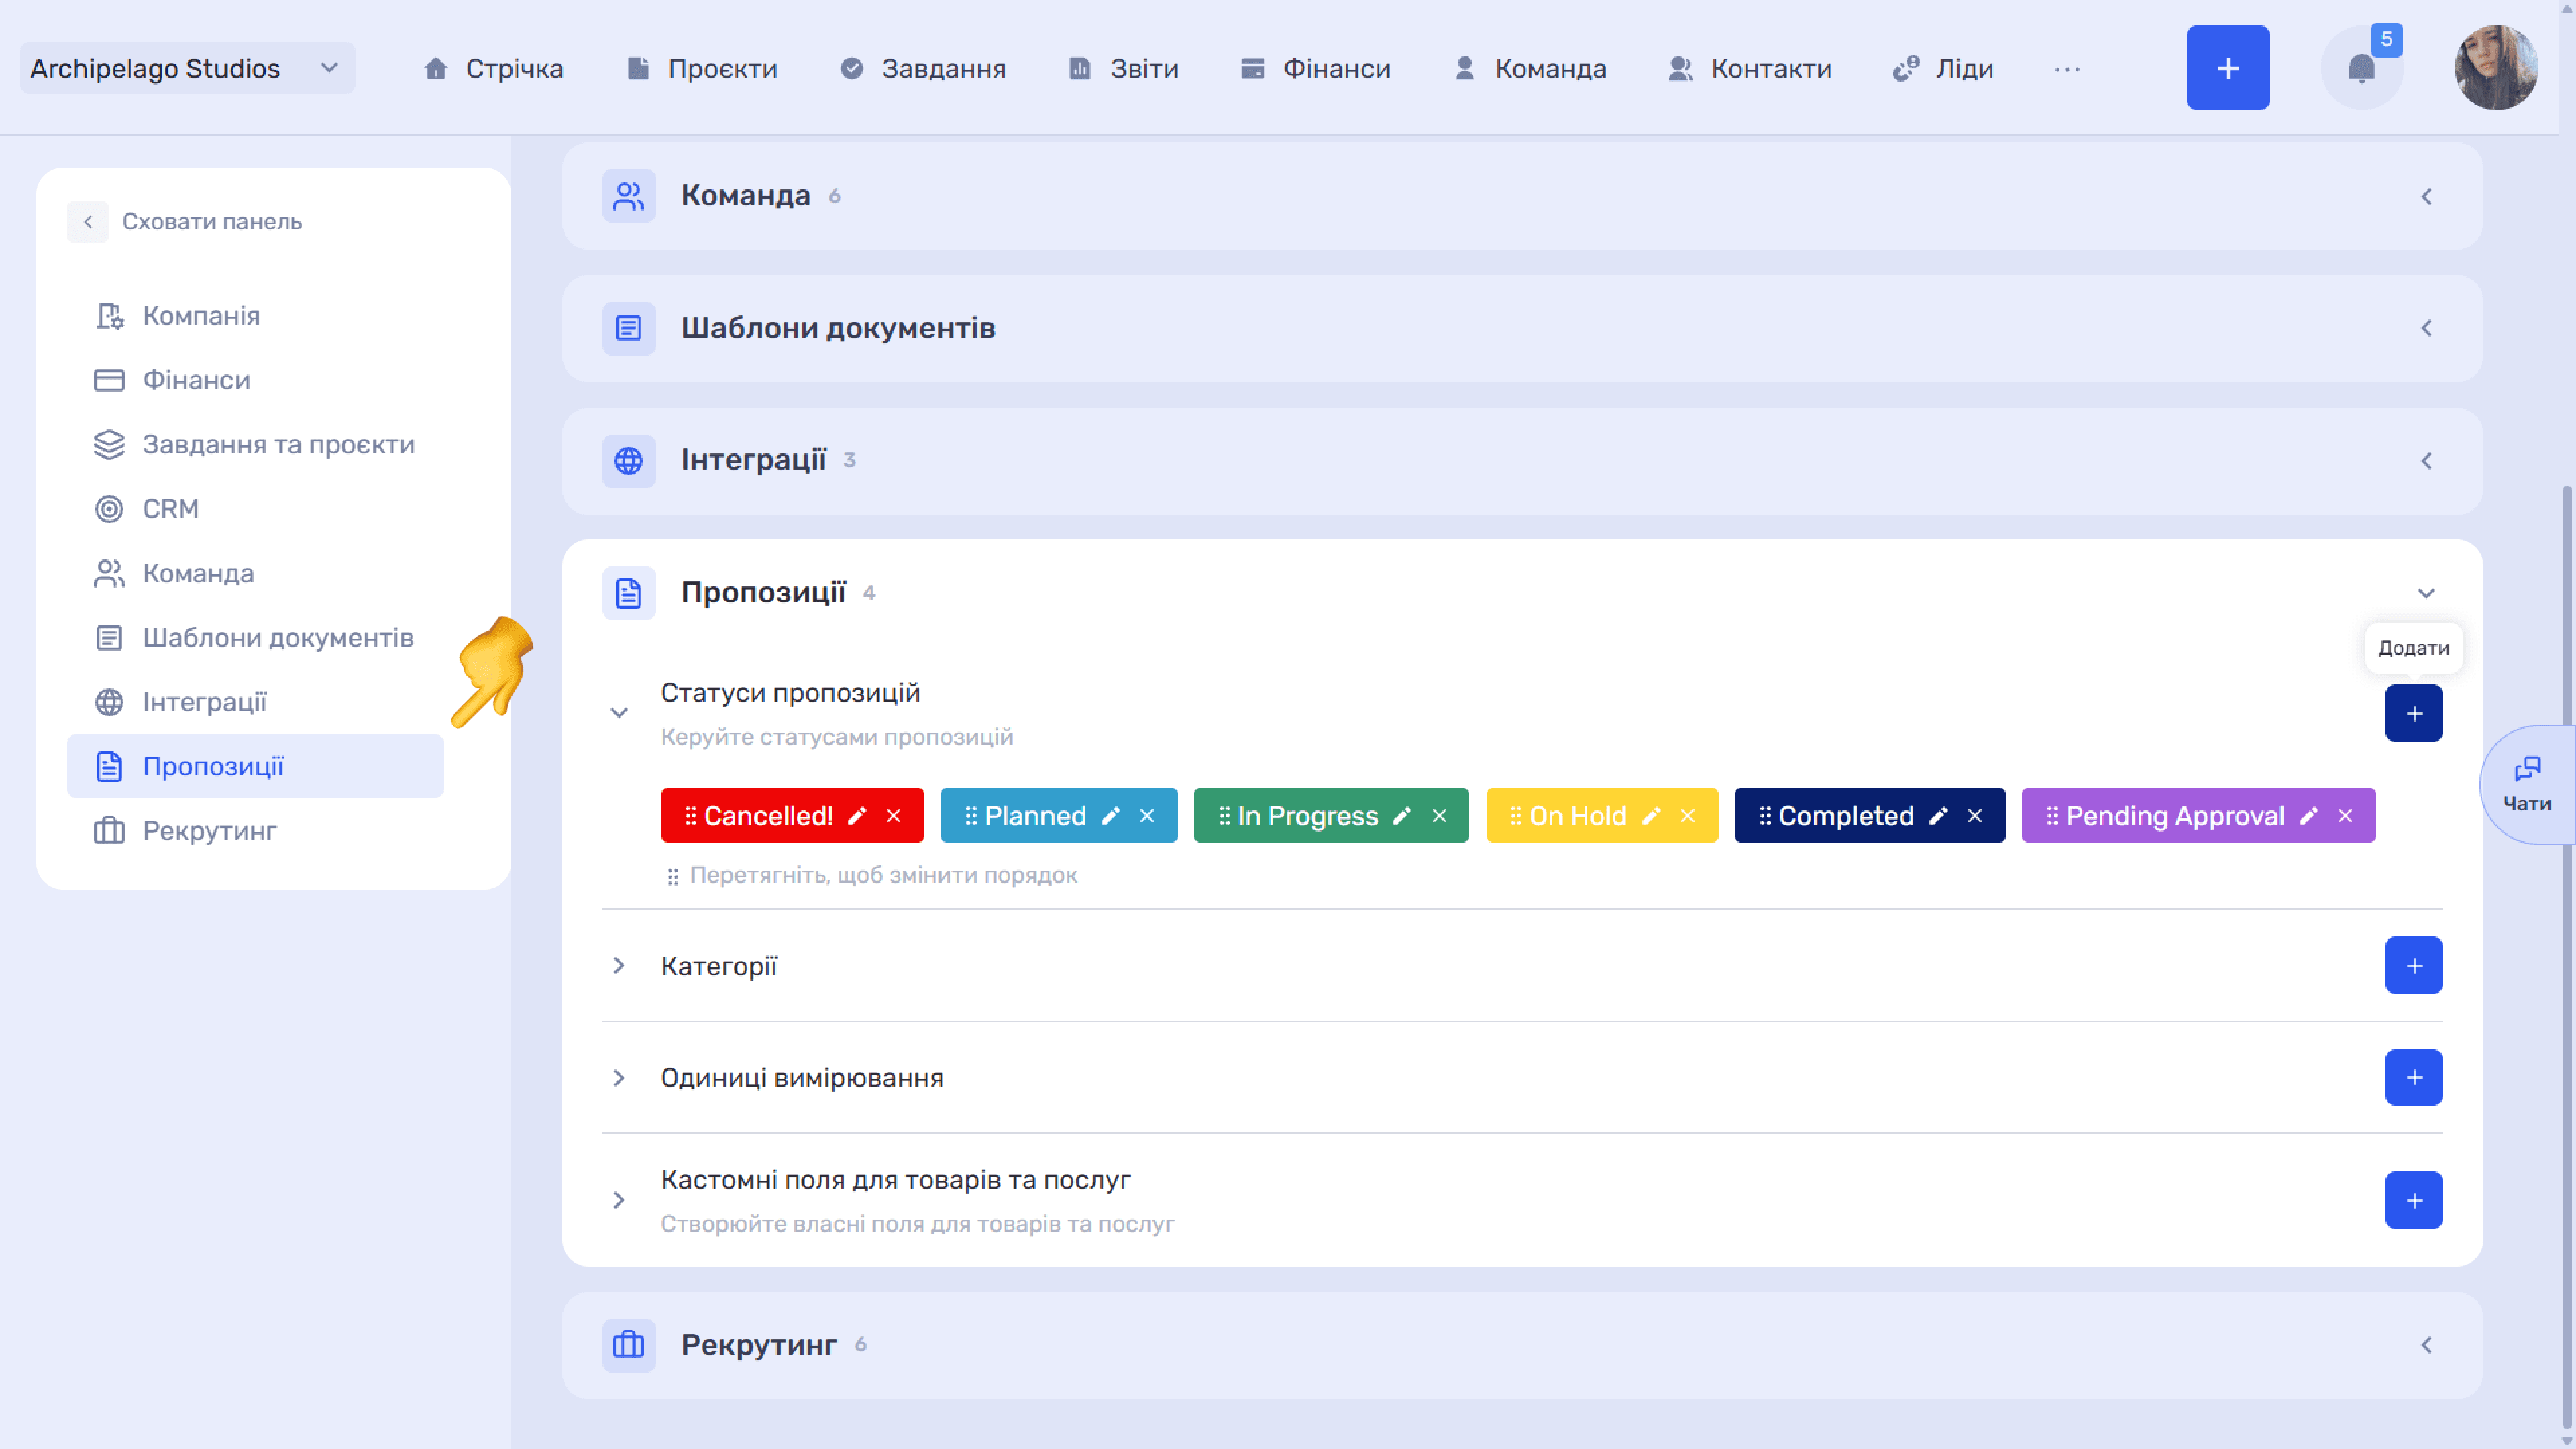Add a new category in Категорії
Screen dimensions: 2576x1449
coord(2413,965)
